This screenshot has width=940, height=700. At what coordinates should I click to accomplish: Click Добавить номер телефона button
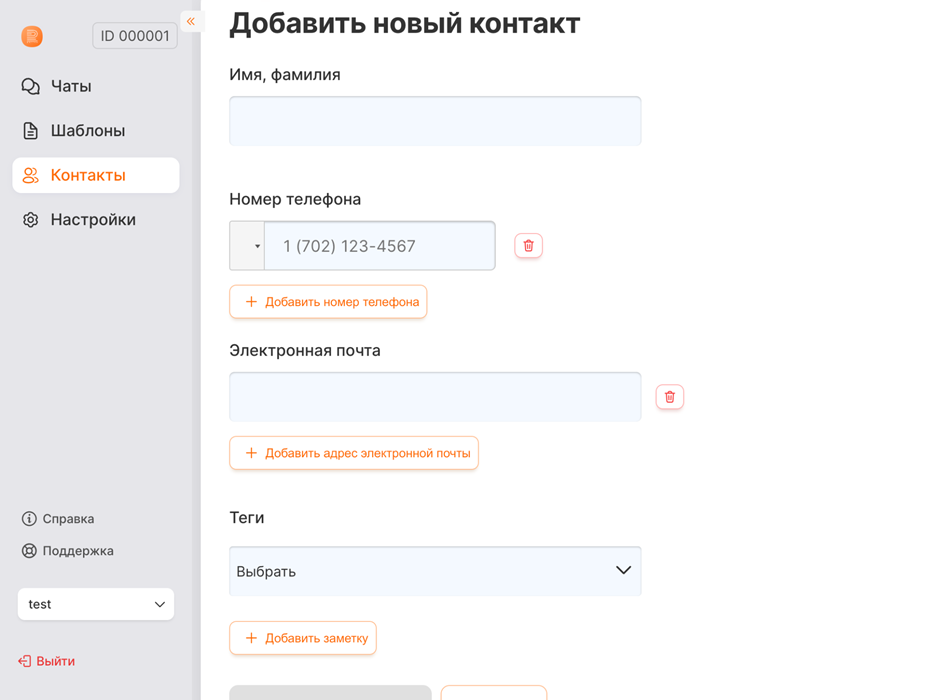(328, 302)
